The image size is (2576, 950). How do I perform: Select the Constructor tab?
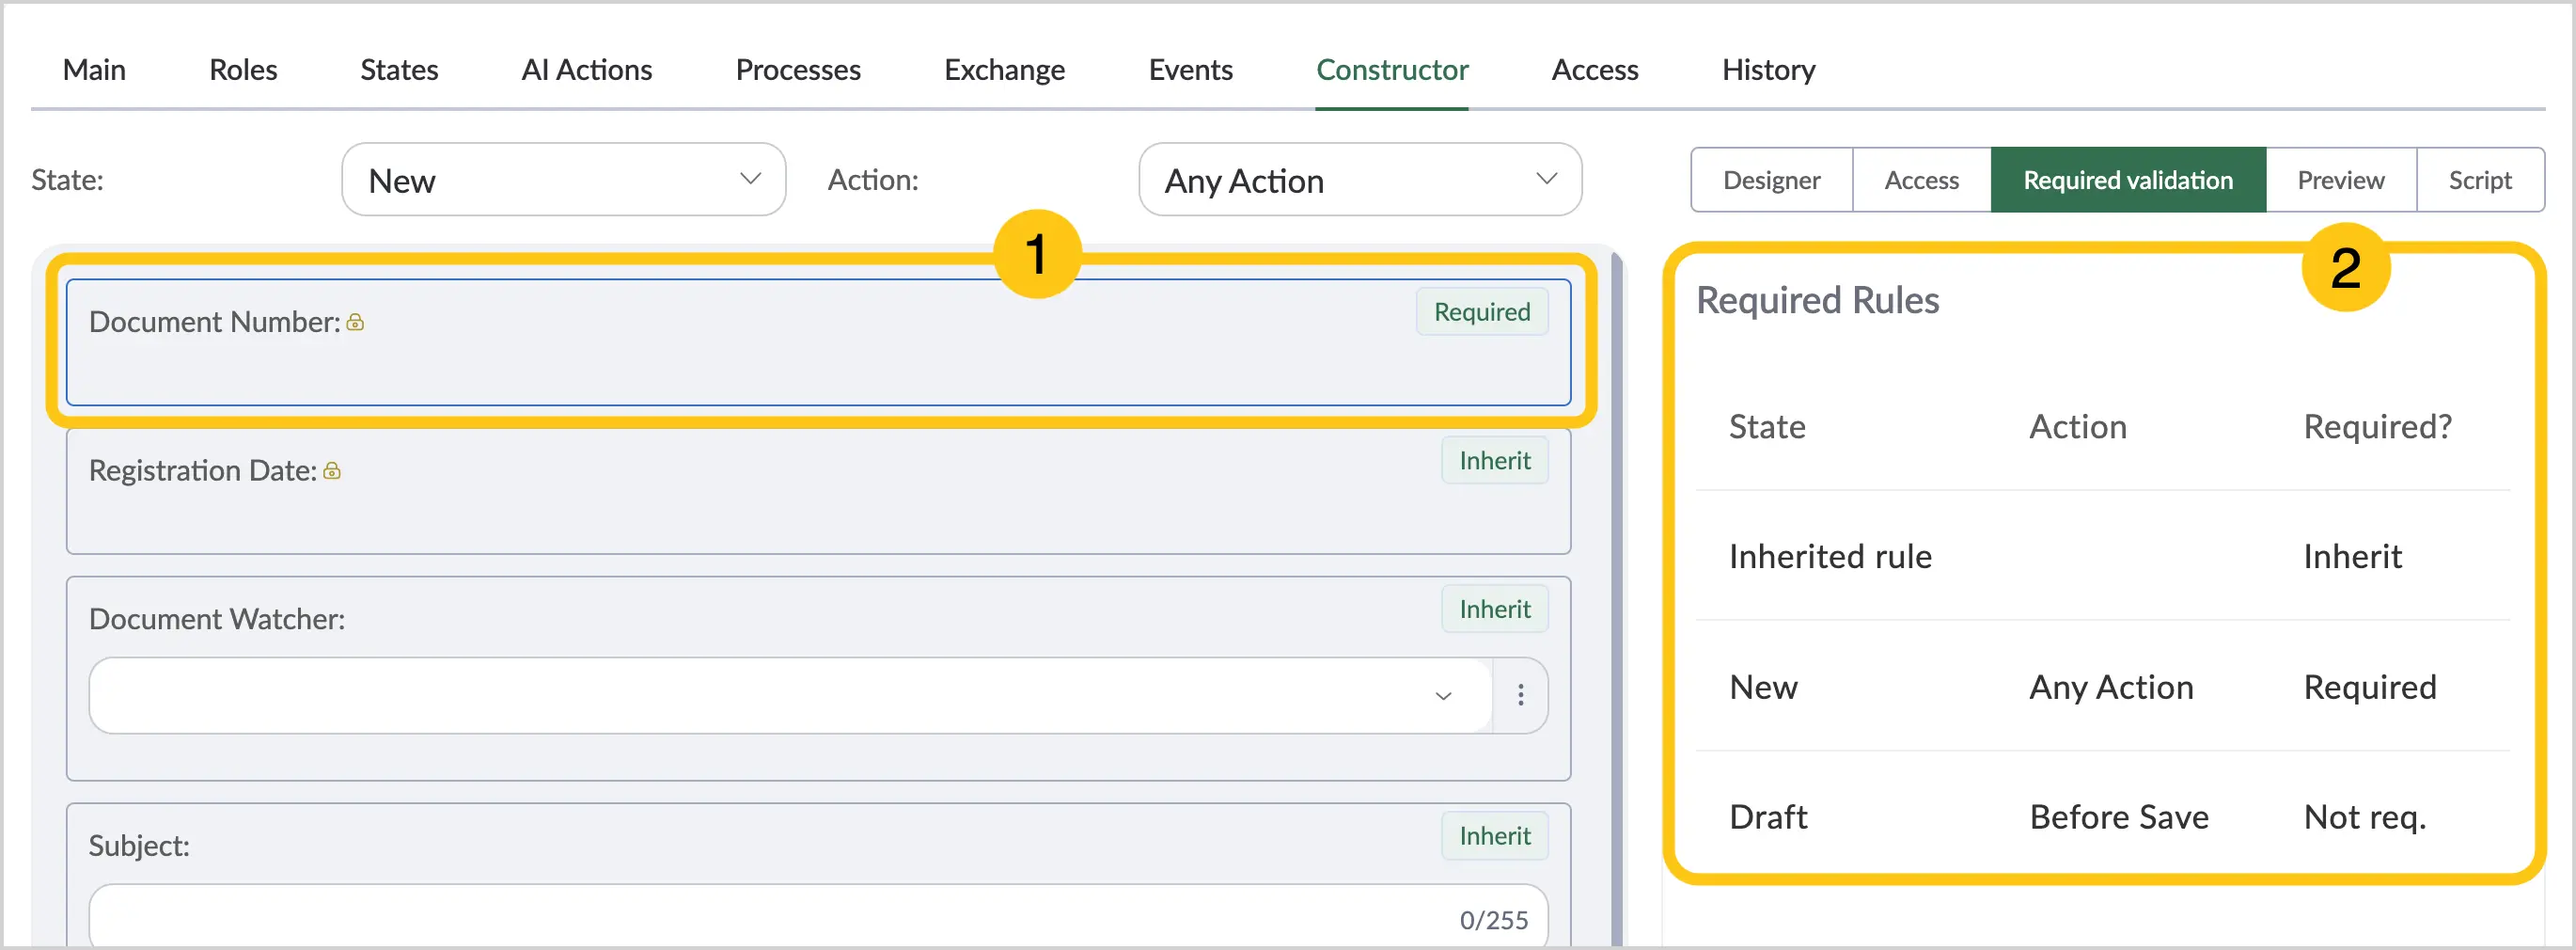point(1392,69)
